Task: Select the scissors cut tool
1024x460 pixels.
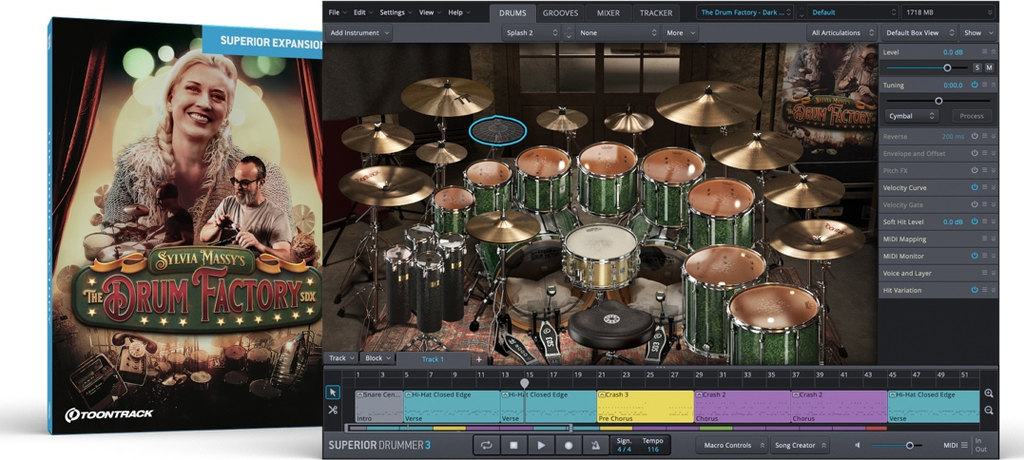Action: (x=333, y=410)
